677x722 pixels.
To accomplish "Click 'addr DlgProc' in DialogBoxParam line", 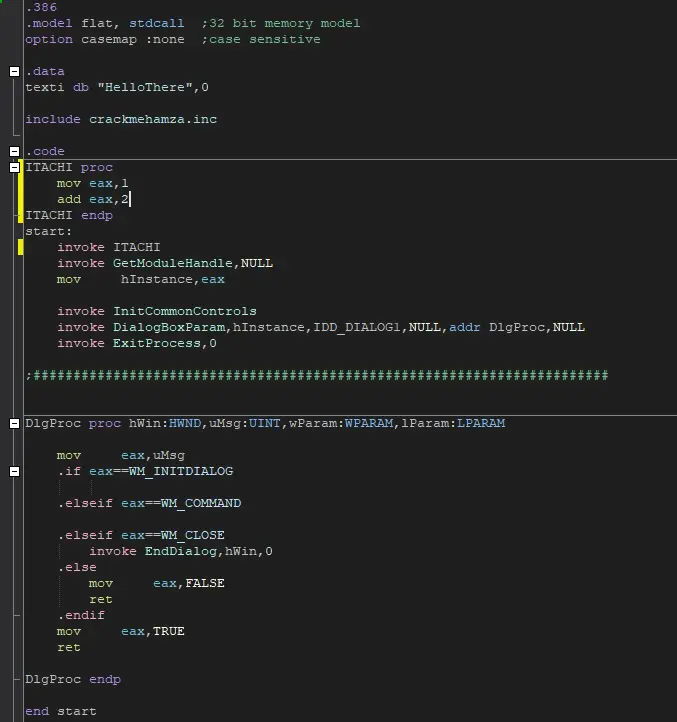I will (497, 327).
